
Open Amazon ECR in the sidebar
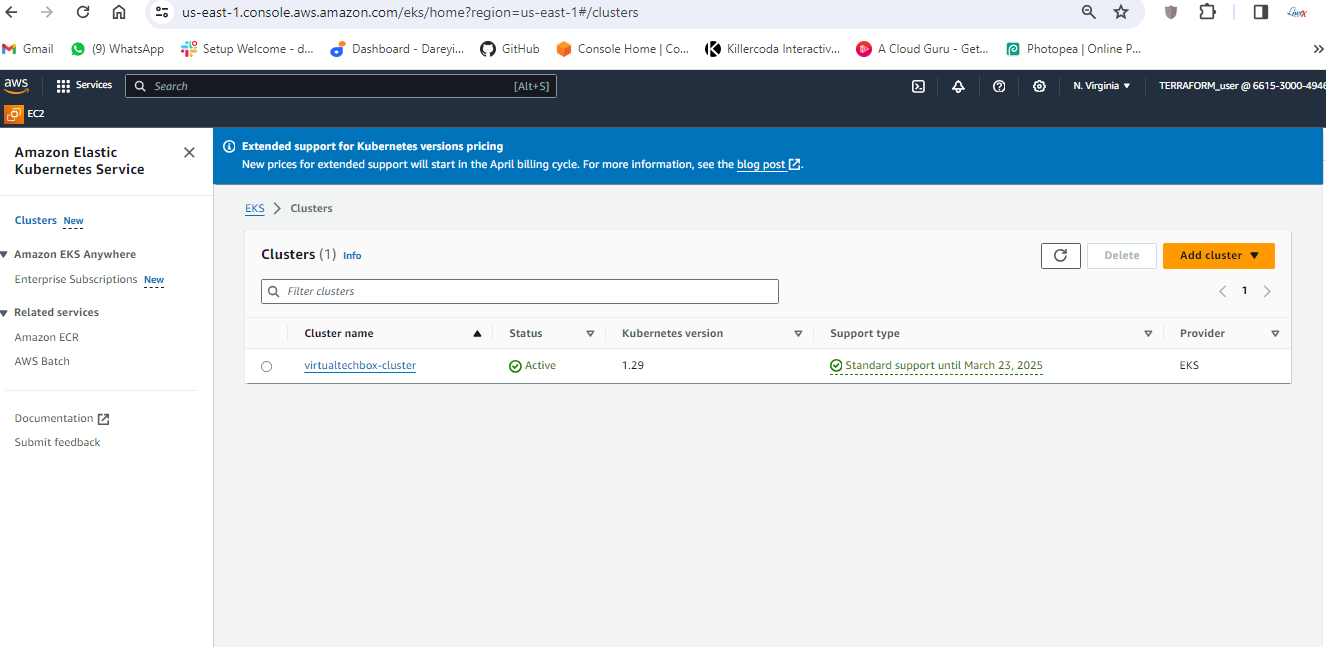tap(46, 338)
